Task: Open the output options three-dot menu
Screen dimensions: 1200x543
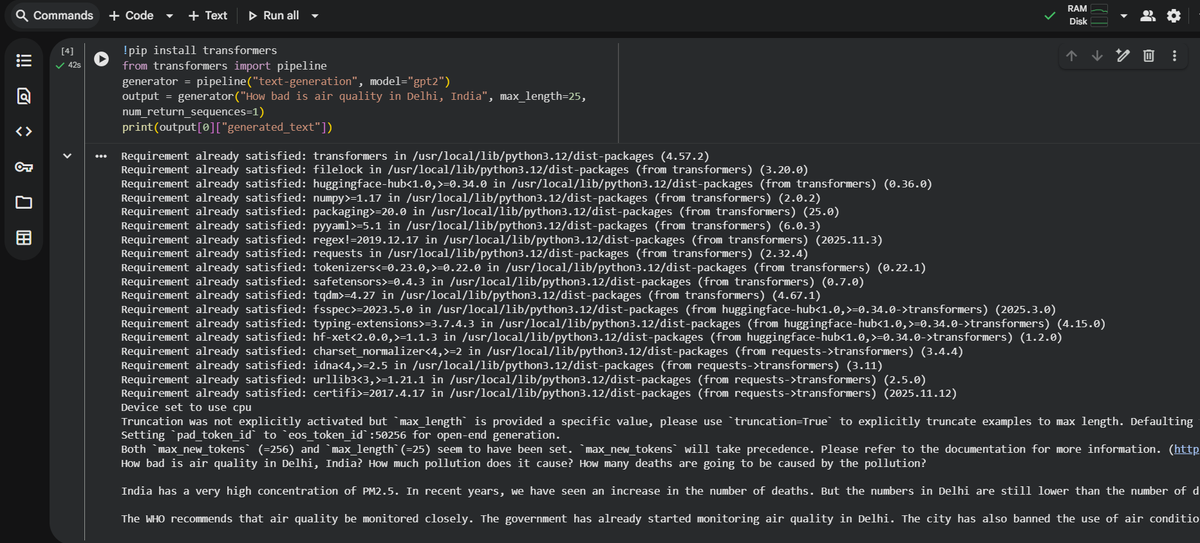Action: 101,157
